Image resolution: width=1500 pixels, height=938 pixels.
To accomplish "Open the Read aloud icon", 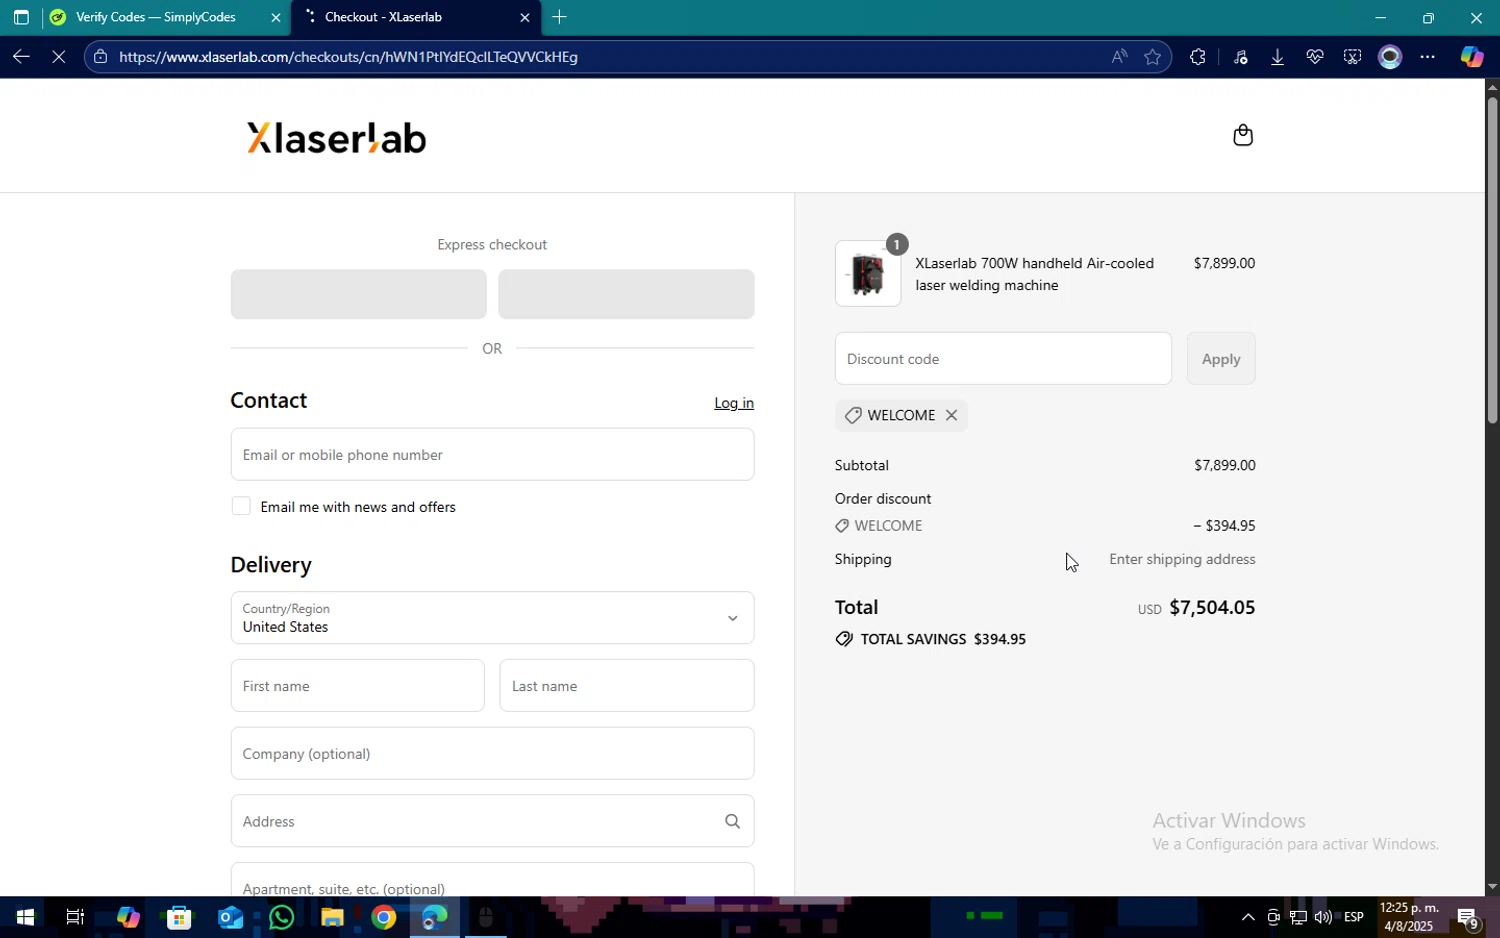I will click(1119, 57).
